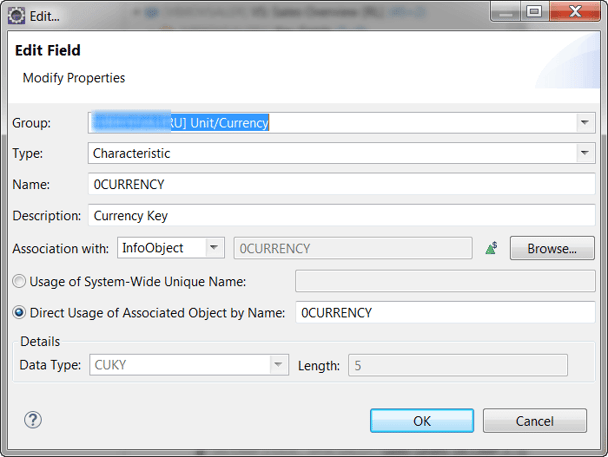Screen dimensions: 608x457
Task: Click into the Name field 0CURRENCY
Action: click(342, 184)
